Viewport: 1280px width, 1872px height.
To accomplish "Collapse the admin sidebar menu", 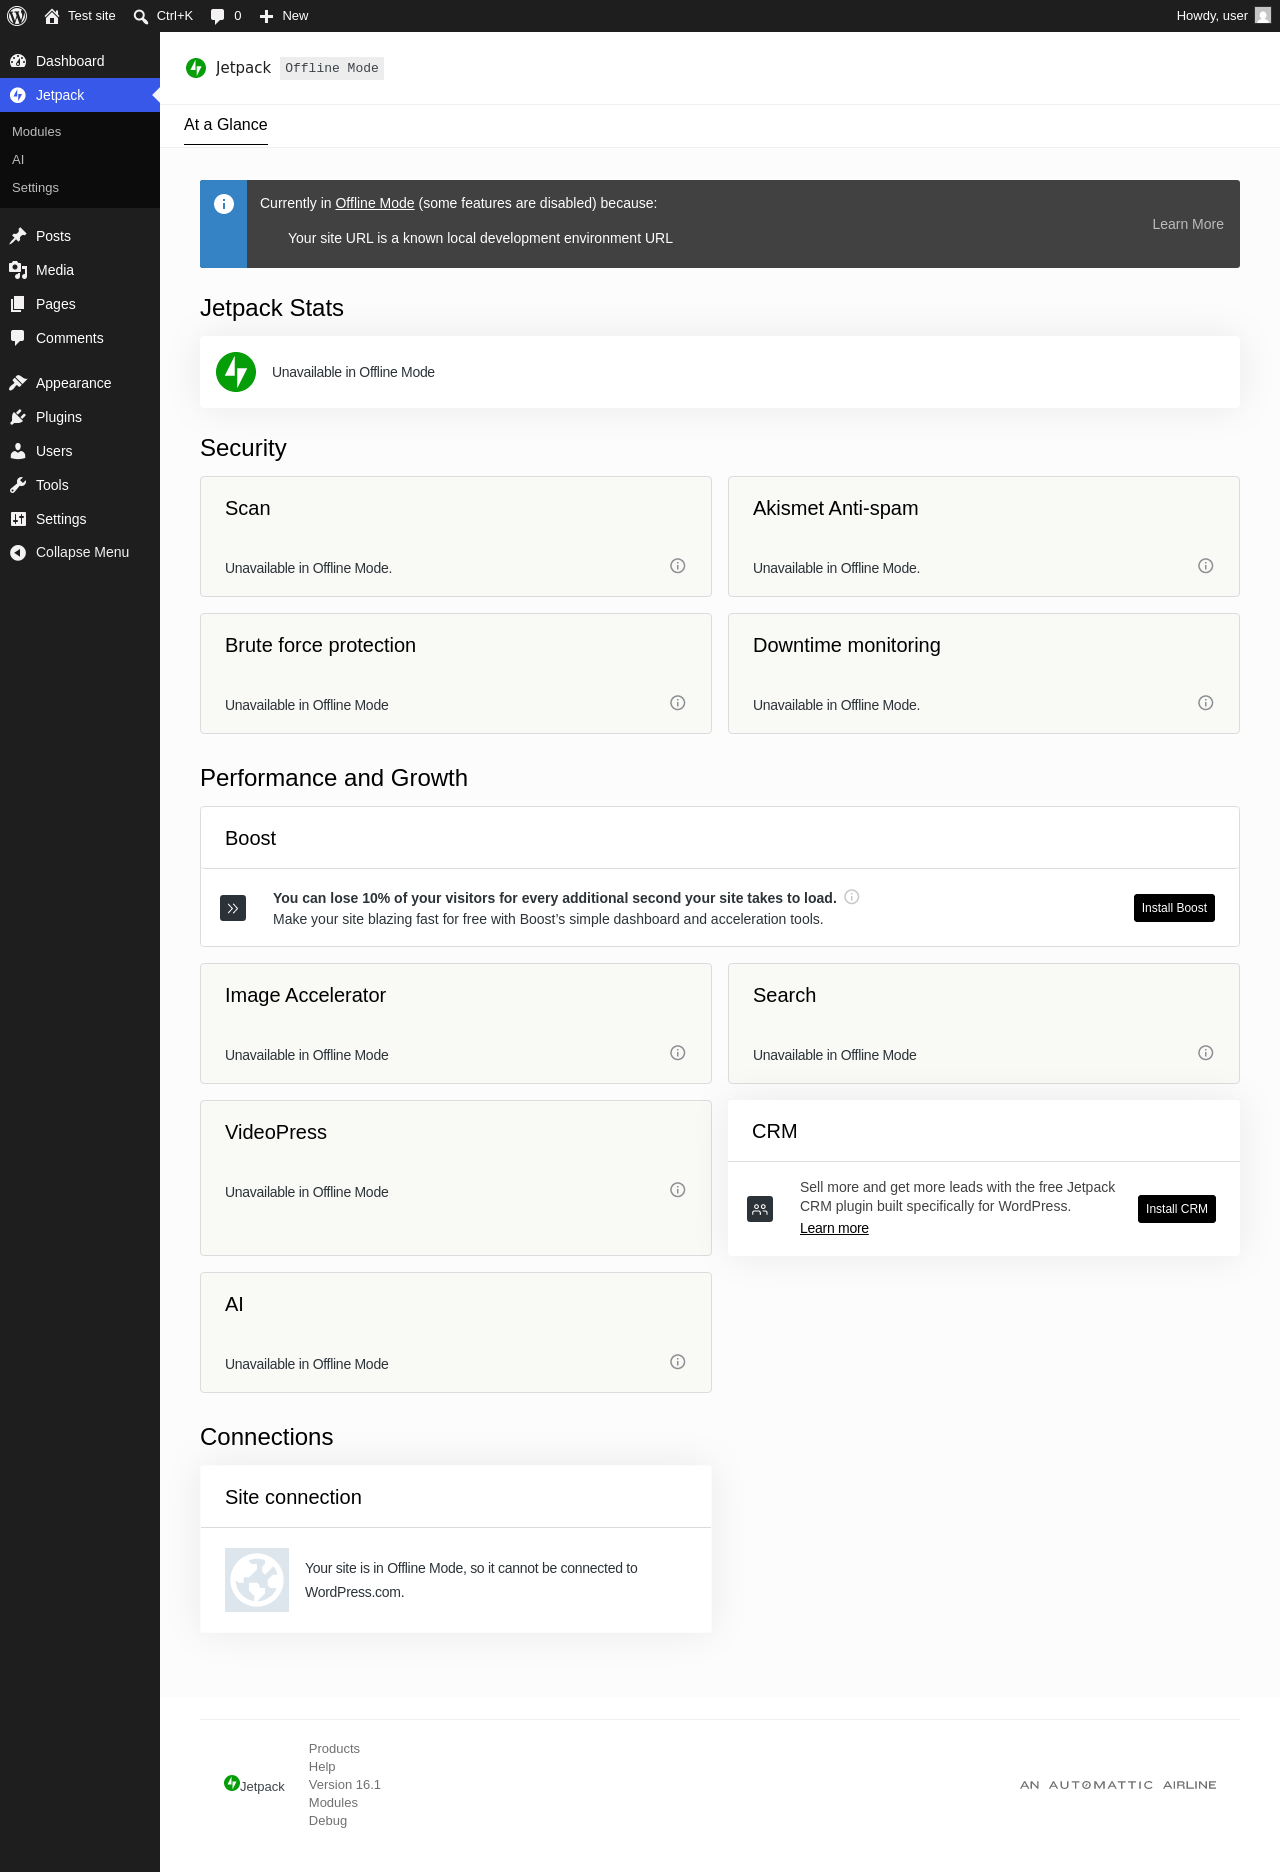I will pos(80,552).
